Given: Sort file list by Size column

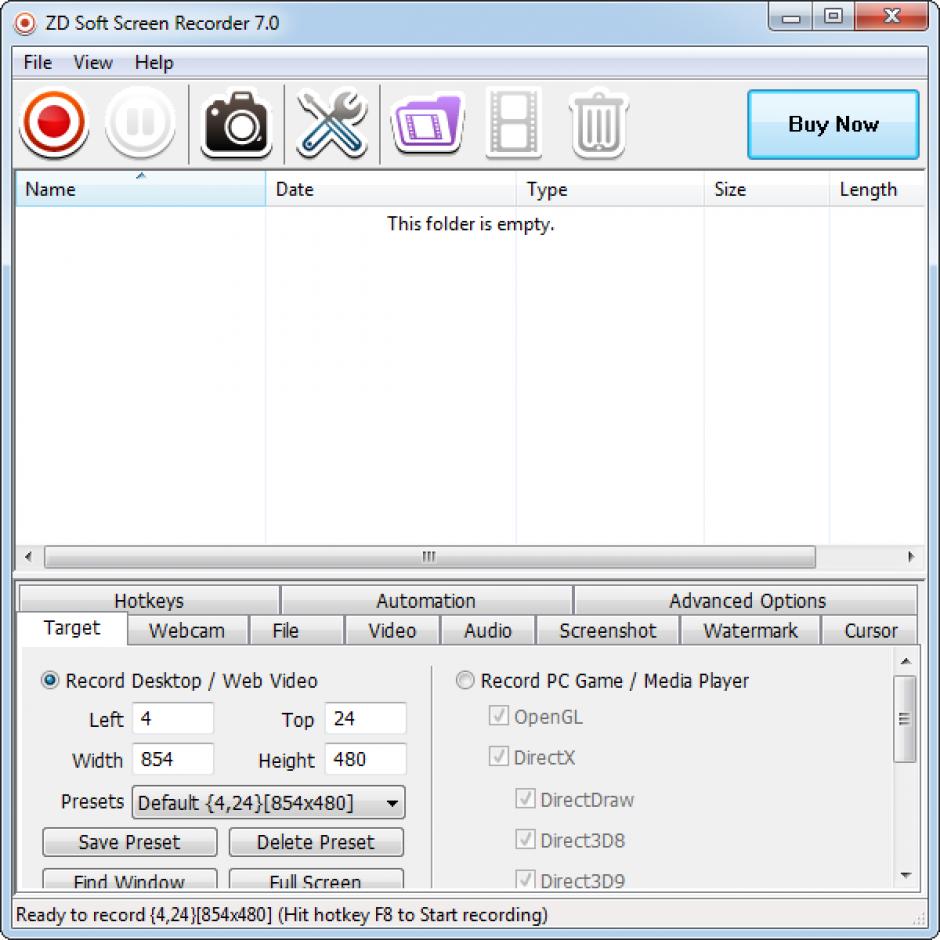Looking at the screenshot, I should tap(767, 189).
